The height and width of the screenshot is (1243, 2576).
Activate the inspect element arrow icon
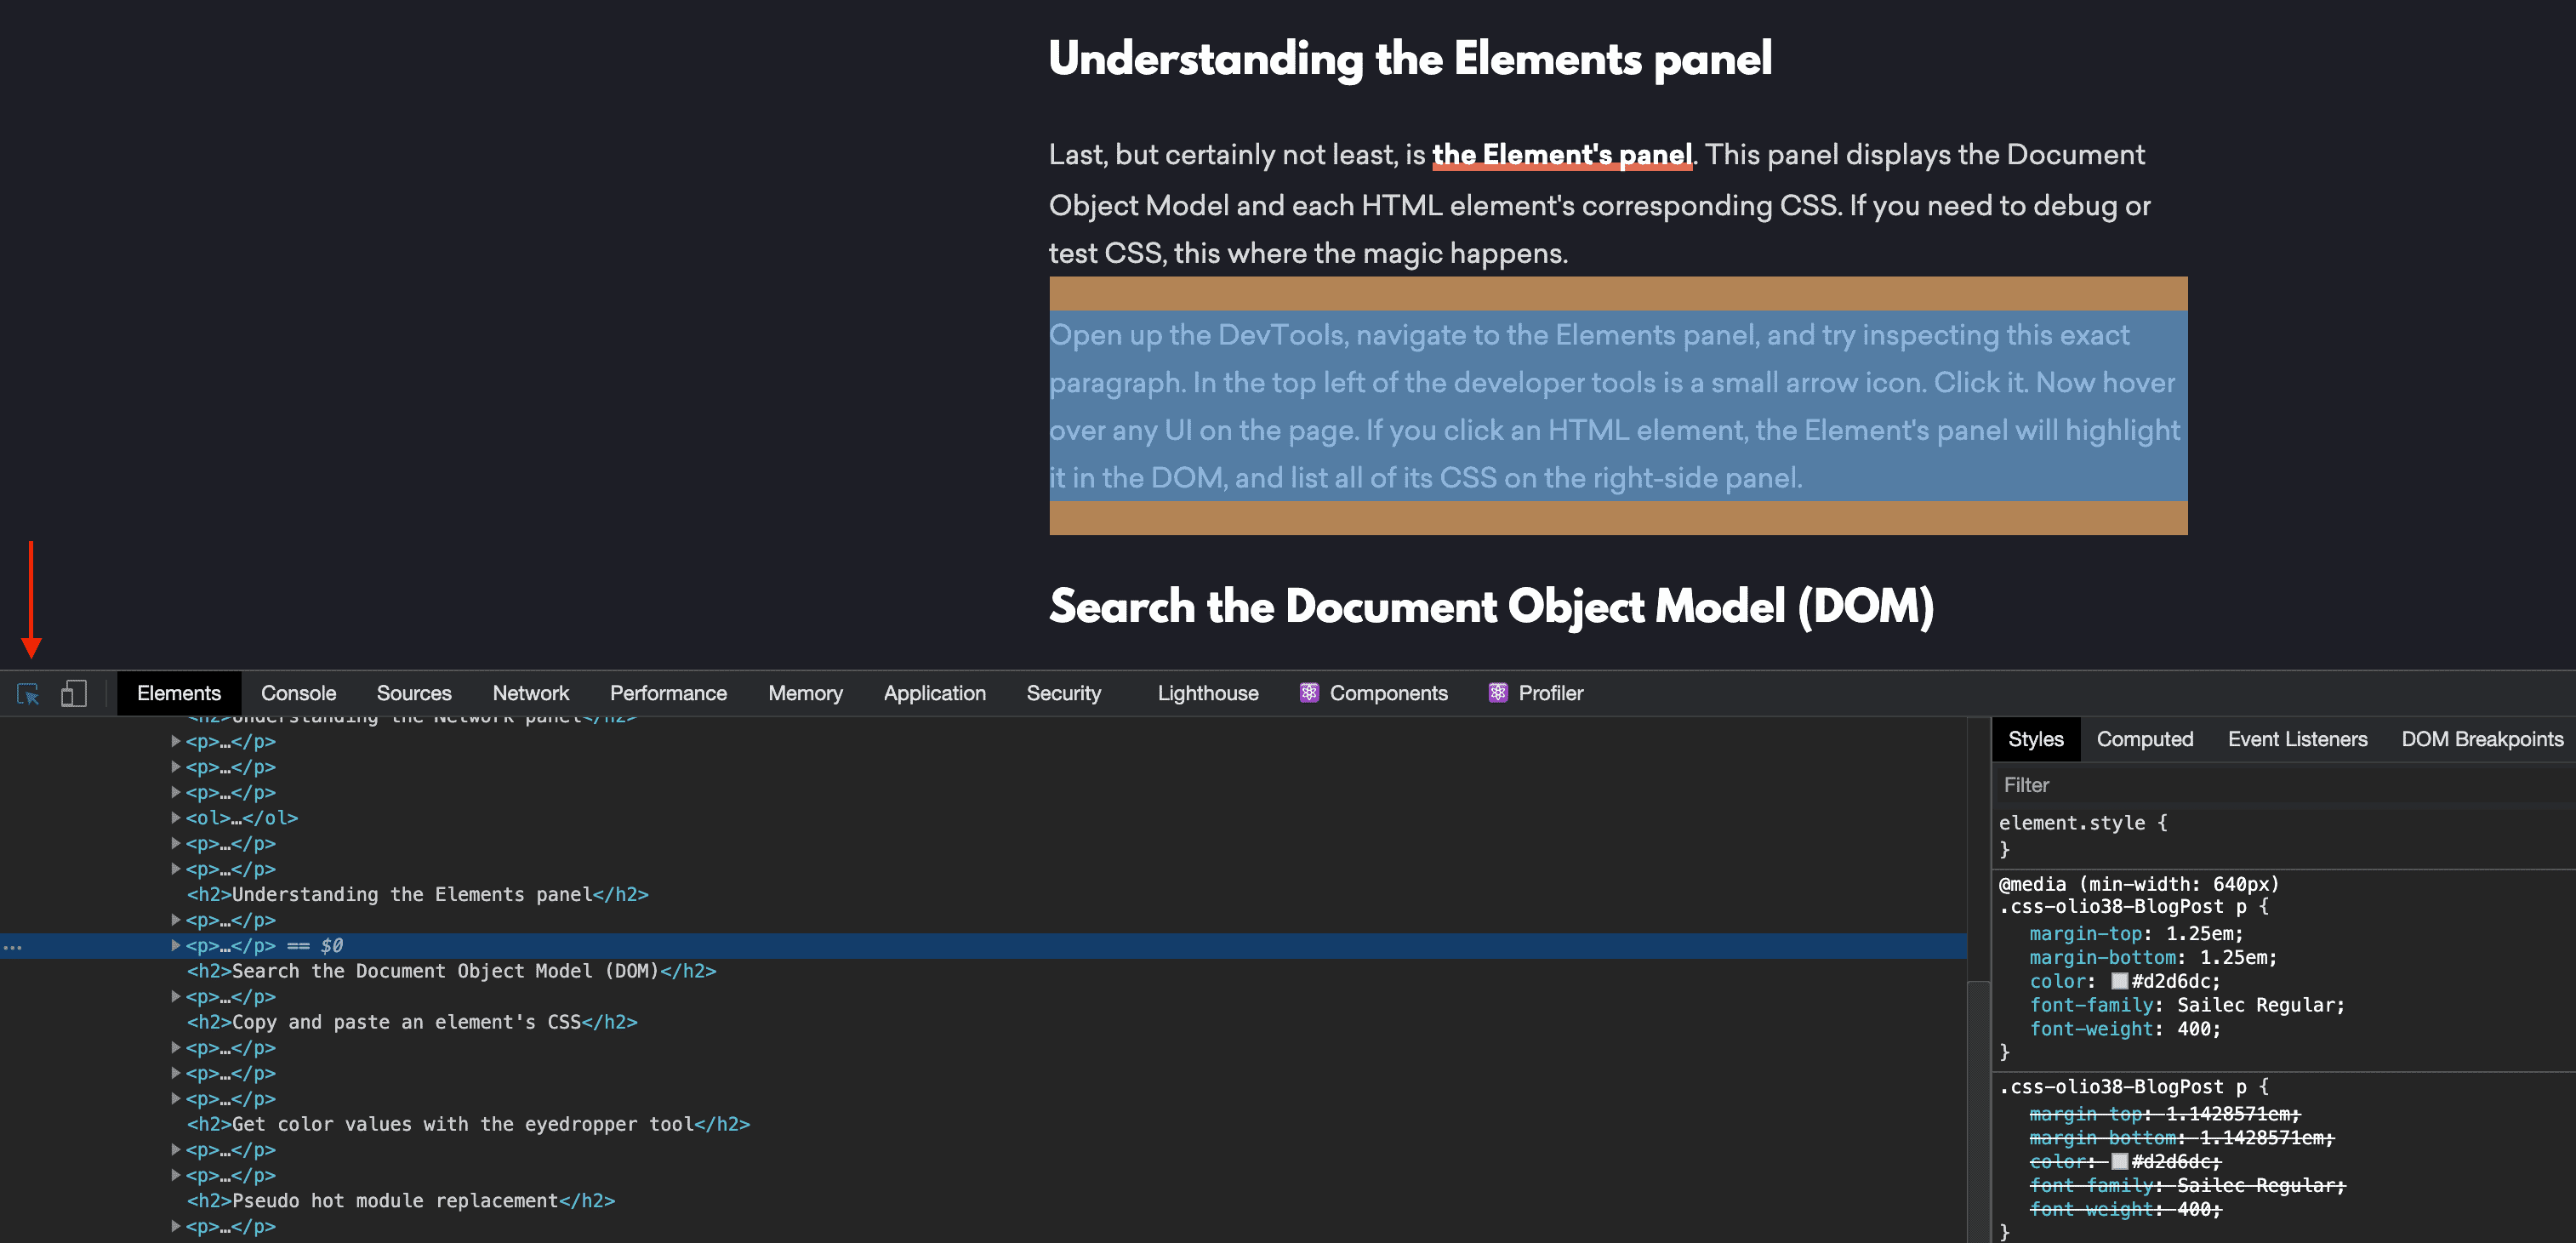(x=28, y=693)
